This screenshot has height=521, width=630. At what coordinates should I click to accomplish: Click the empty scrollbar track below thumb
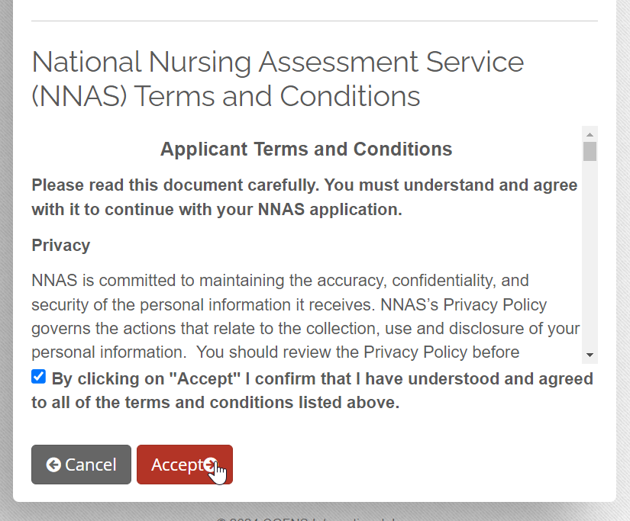pos(590,254)
